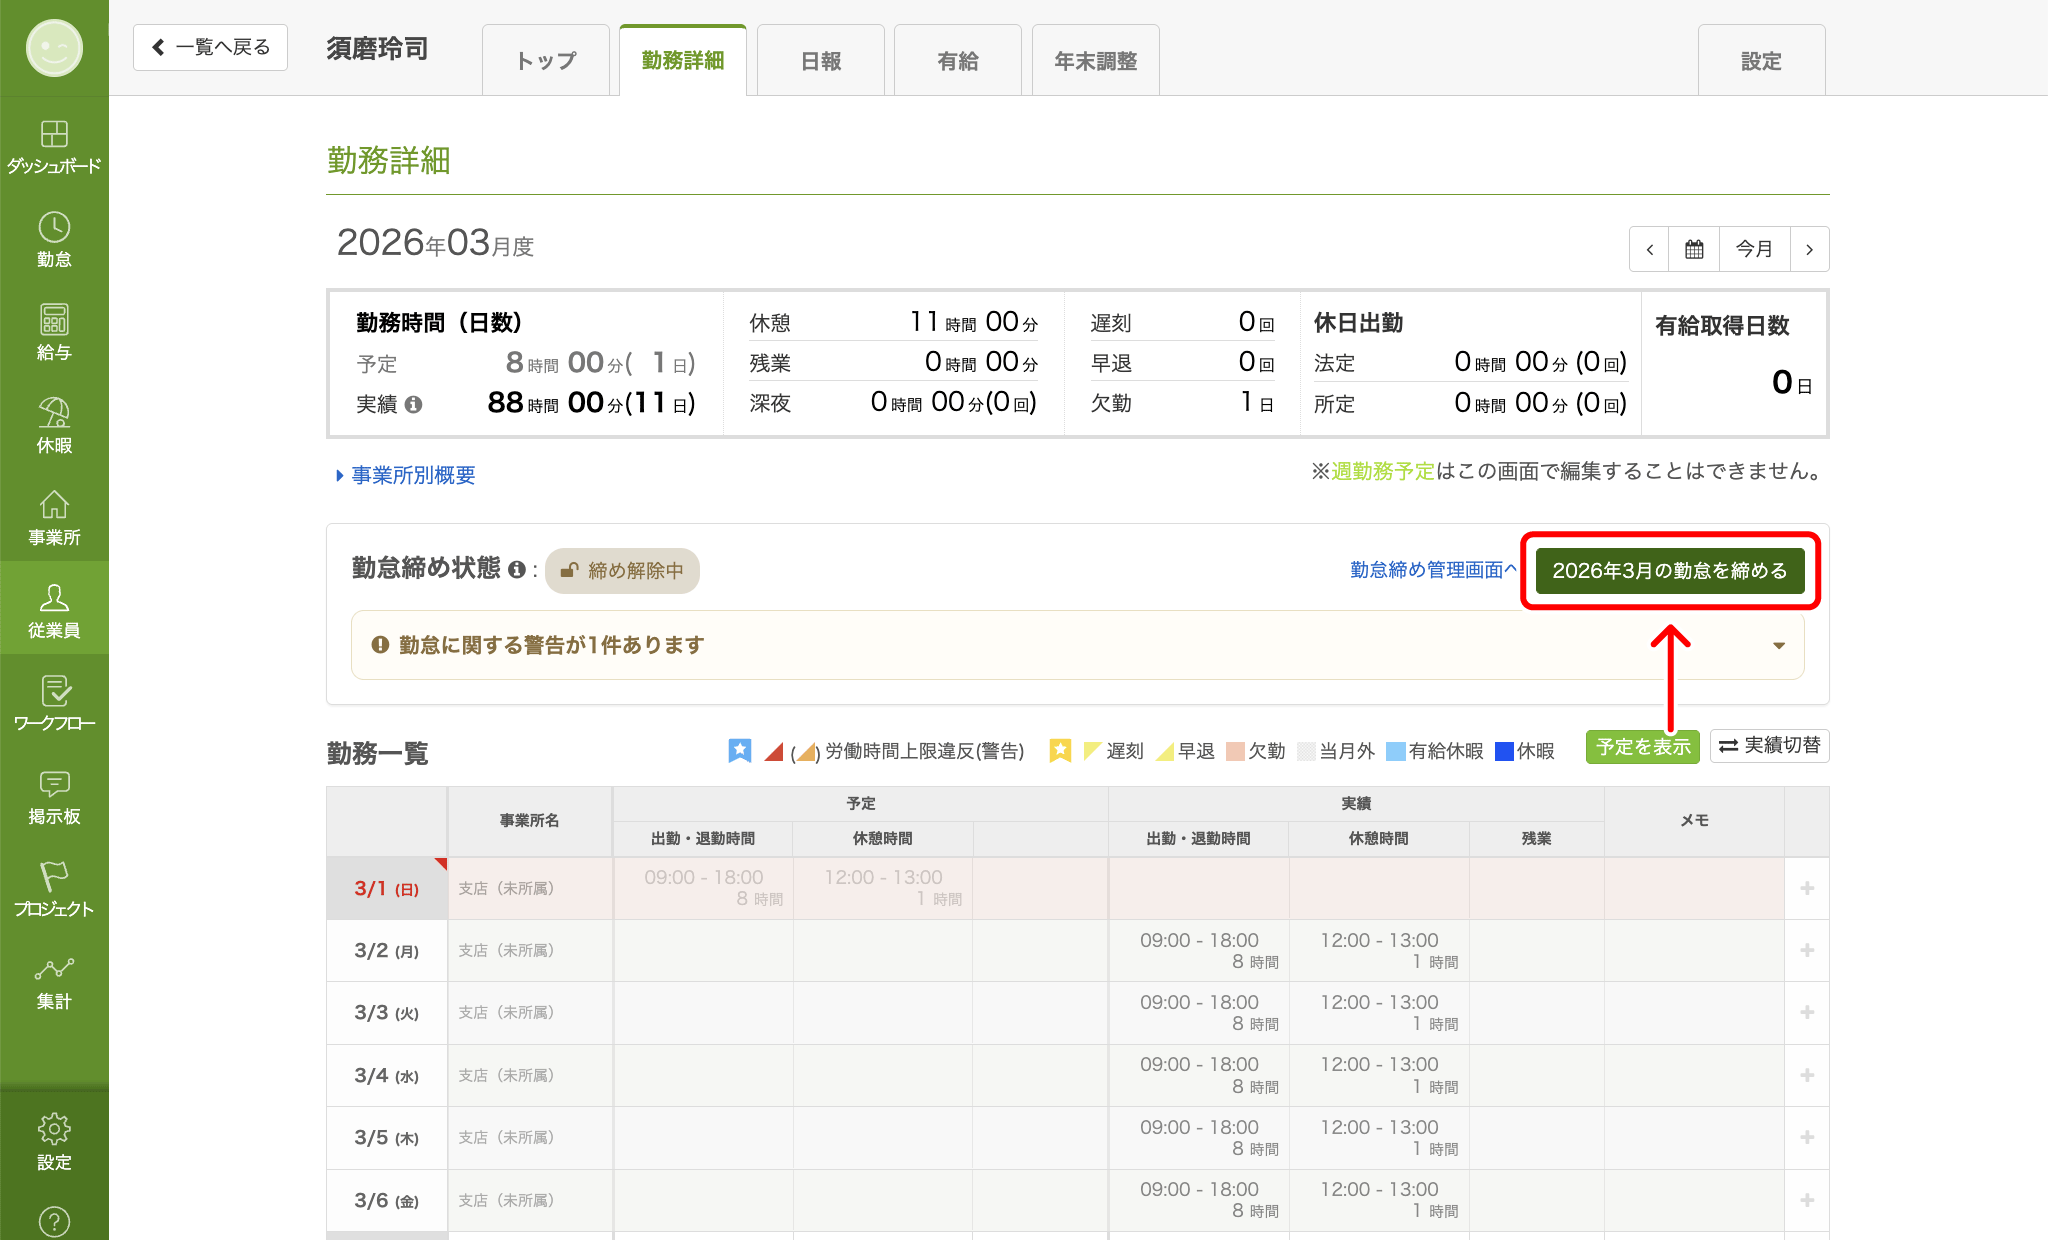The image size is (2048, 1240).
Task: Click info icon next to 勤怠締め状態
Action: 516,569
